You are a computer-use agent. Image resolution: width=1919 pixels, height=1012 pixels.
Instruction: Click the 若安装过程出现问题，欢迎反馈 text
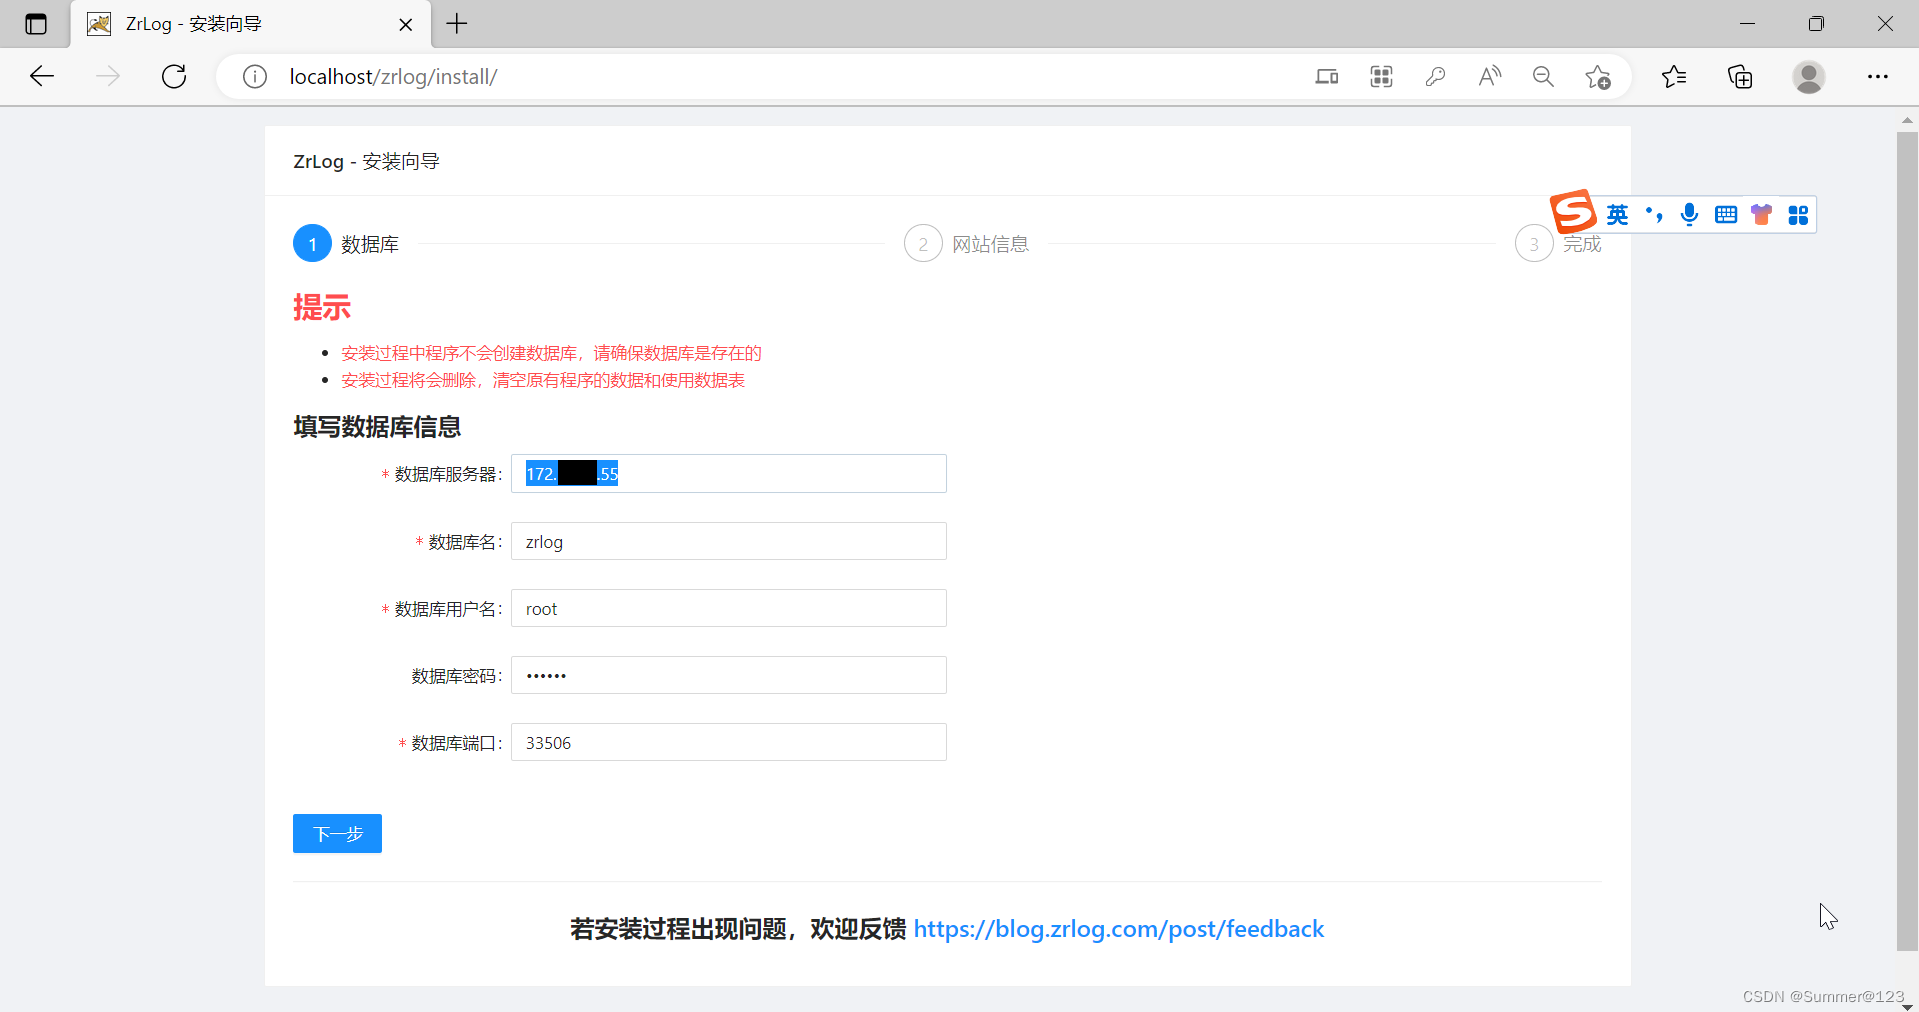pyautogui.click(x=738, y=929)
